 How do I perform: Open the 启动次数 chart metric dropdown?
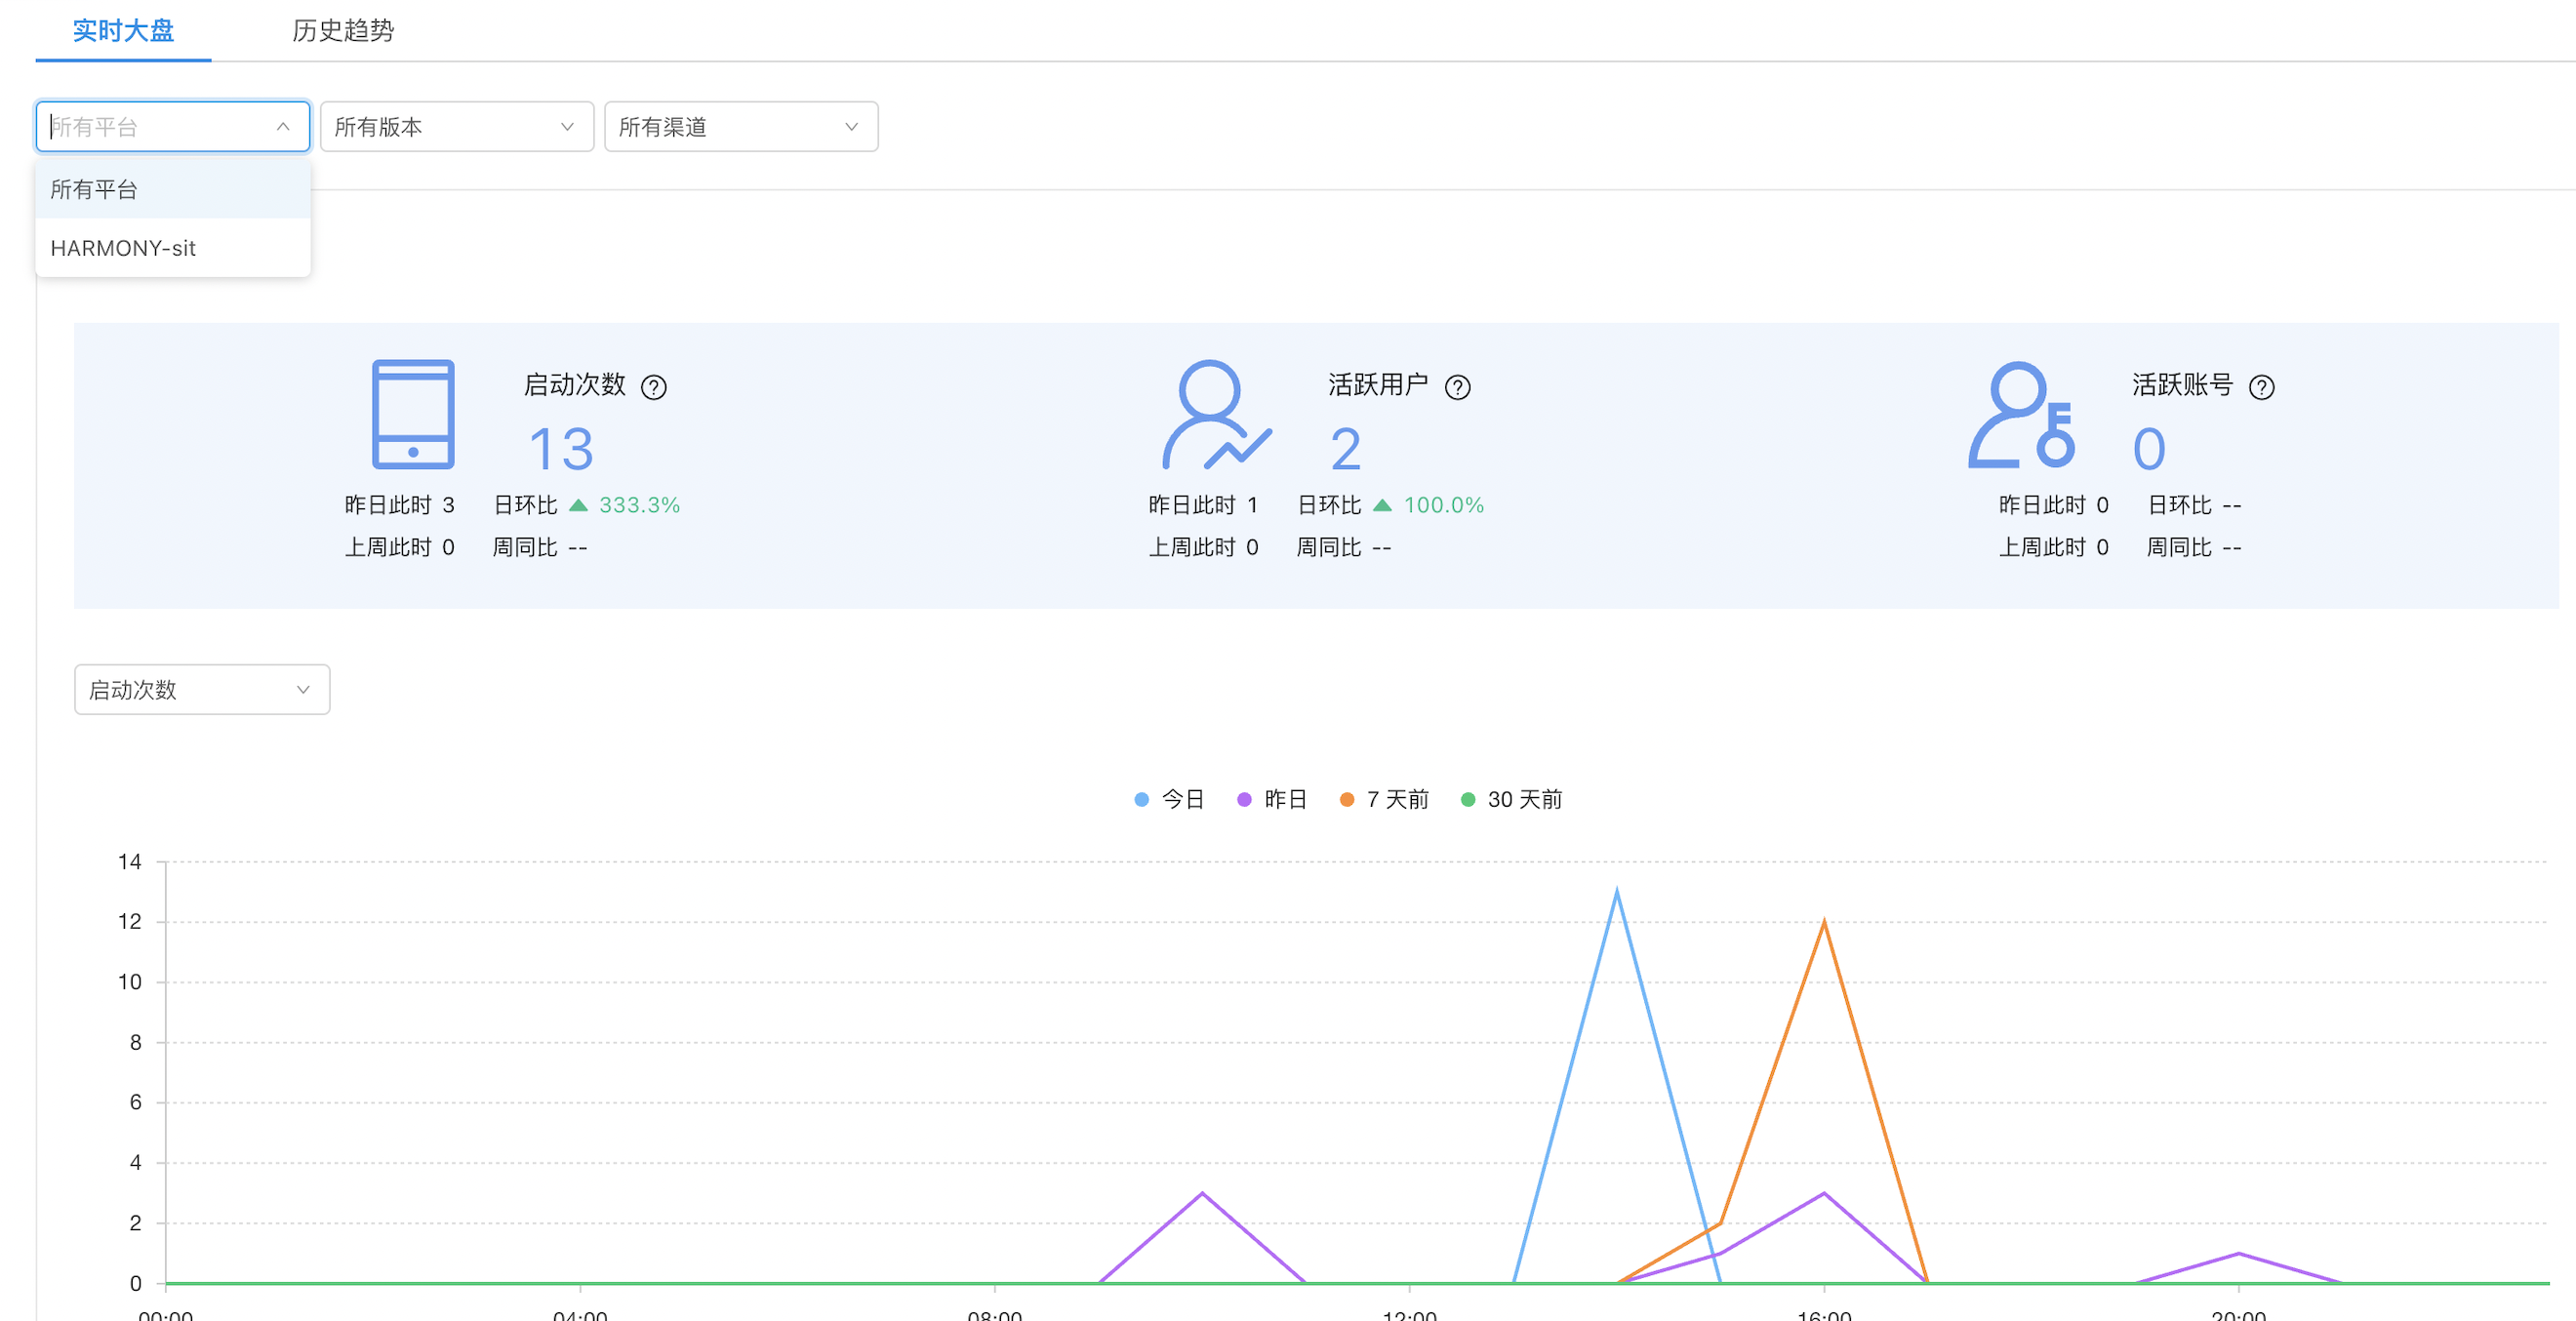coord(202,690)
